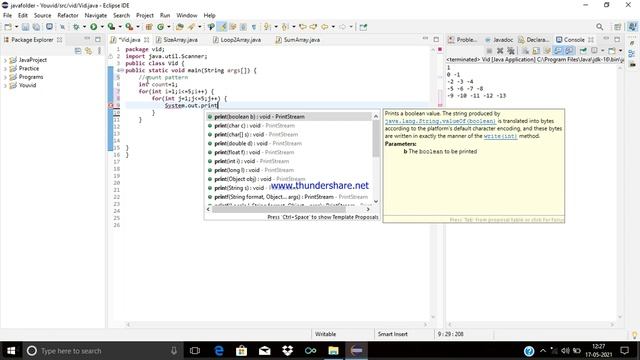Viewport: 640px width, 360px height.
Task: Toggle Show Console on standard out change
Action: [x=558, y=51]
